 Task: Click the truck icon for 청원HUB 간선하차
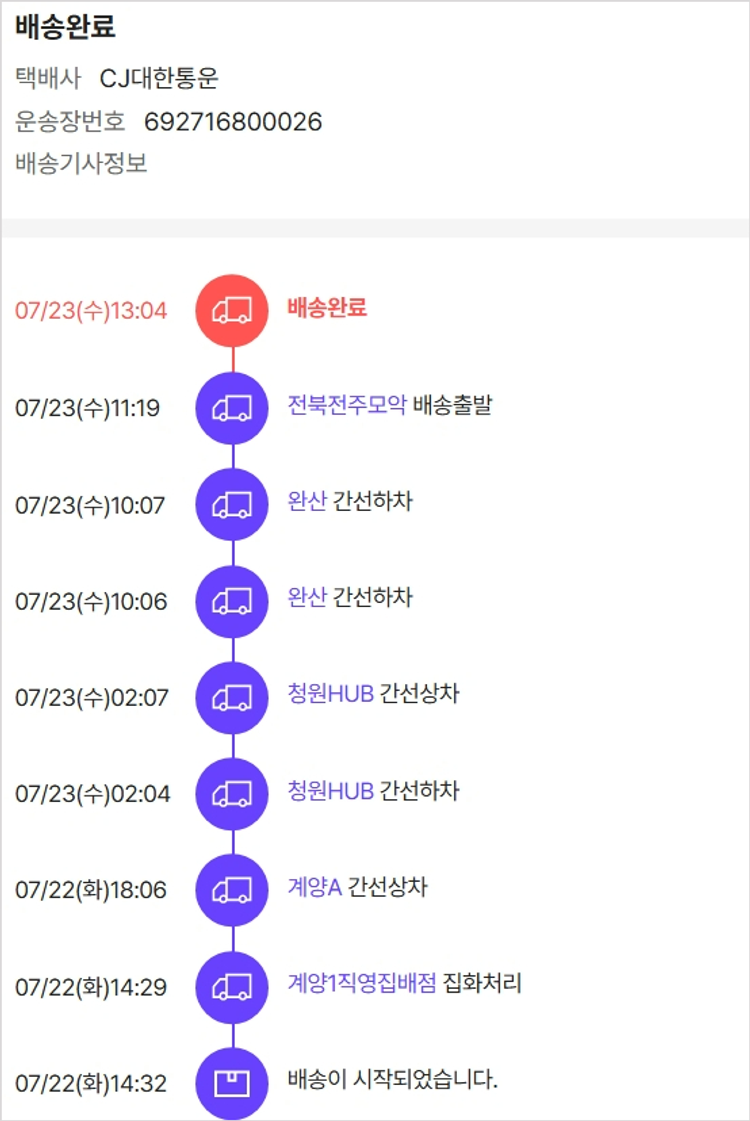coord(232,794)
